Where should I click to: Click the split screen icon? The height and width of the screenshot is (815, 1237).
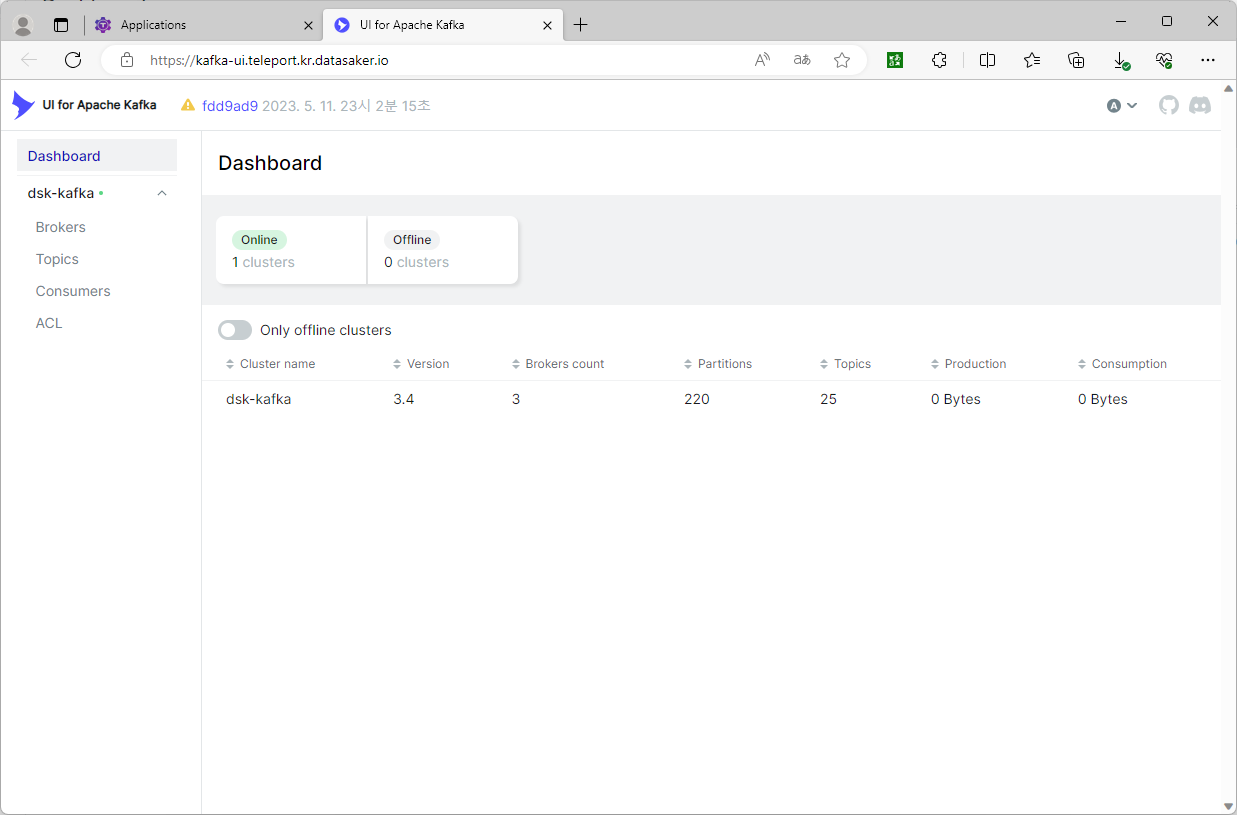click(x=987, y=60)
